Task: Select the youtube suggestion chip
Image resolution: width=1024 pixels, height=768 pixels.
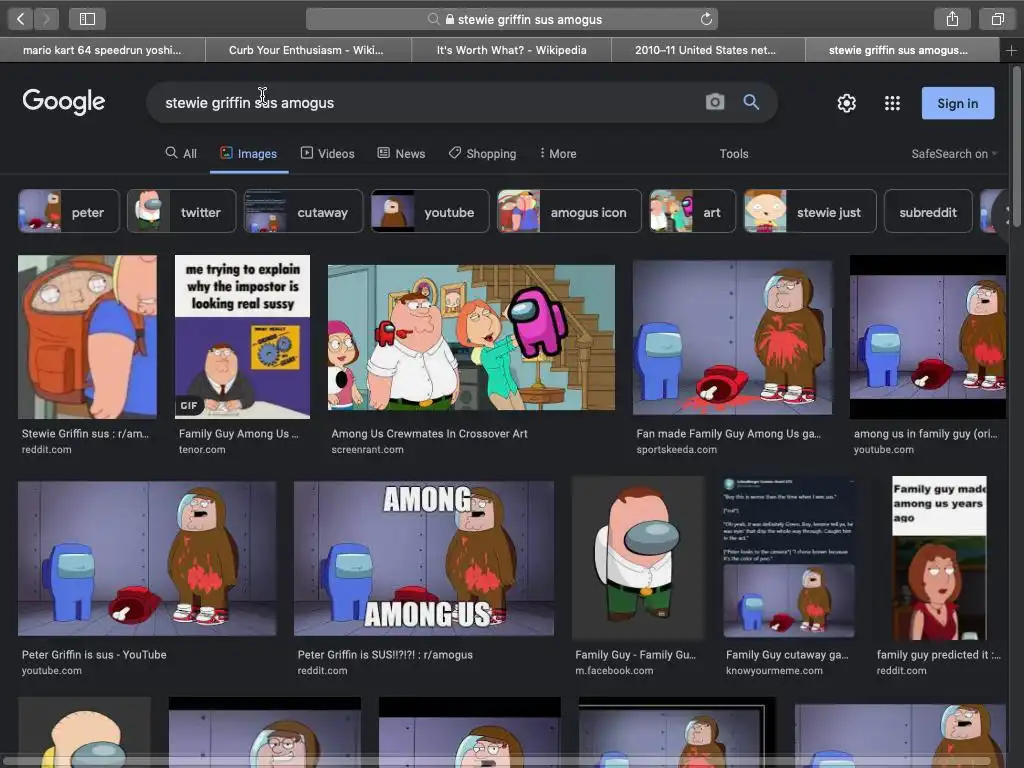Action: [x=430, y=212]
